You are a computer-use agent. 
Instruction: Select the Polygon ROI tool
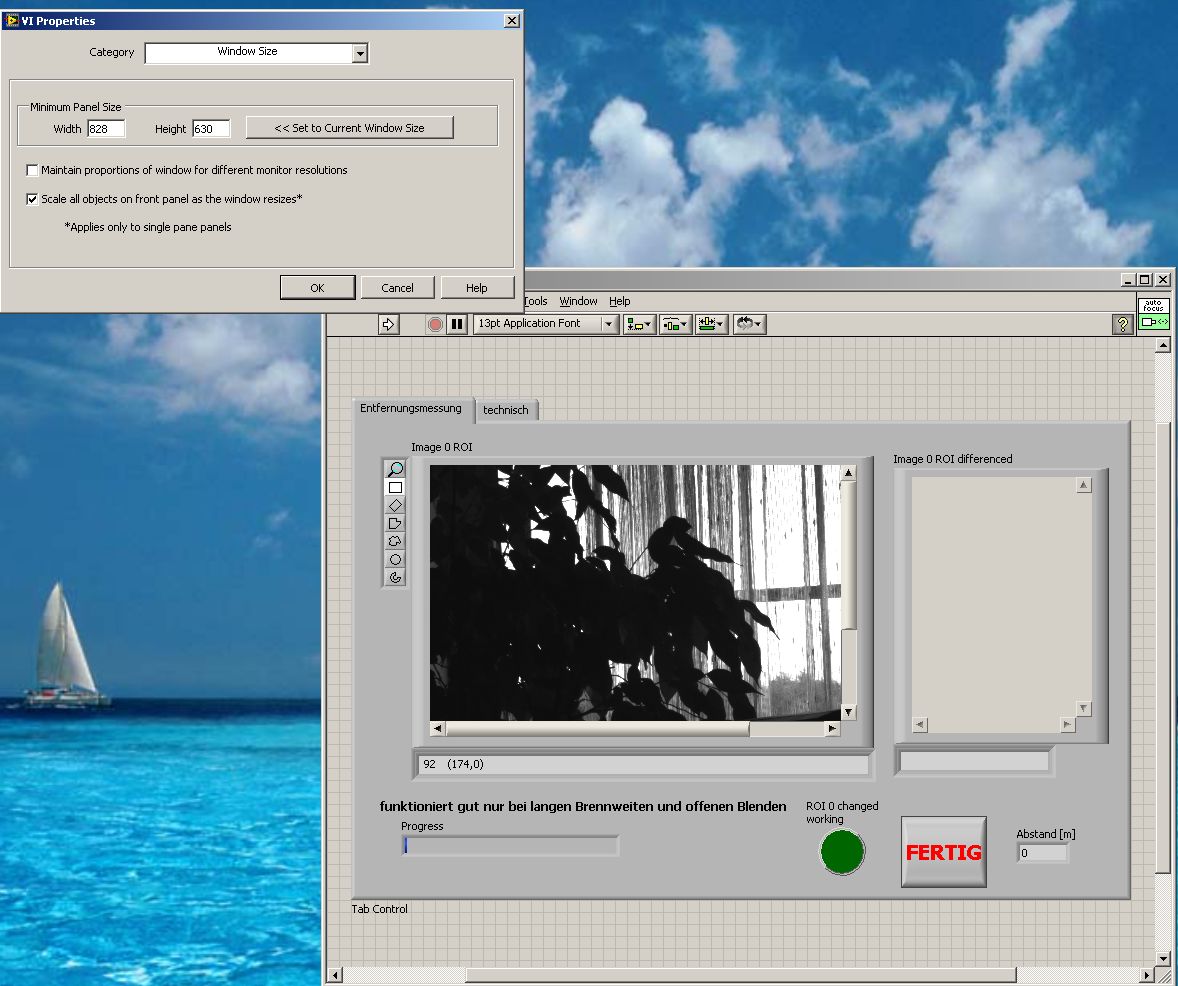click(395, 523)
